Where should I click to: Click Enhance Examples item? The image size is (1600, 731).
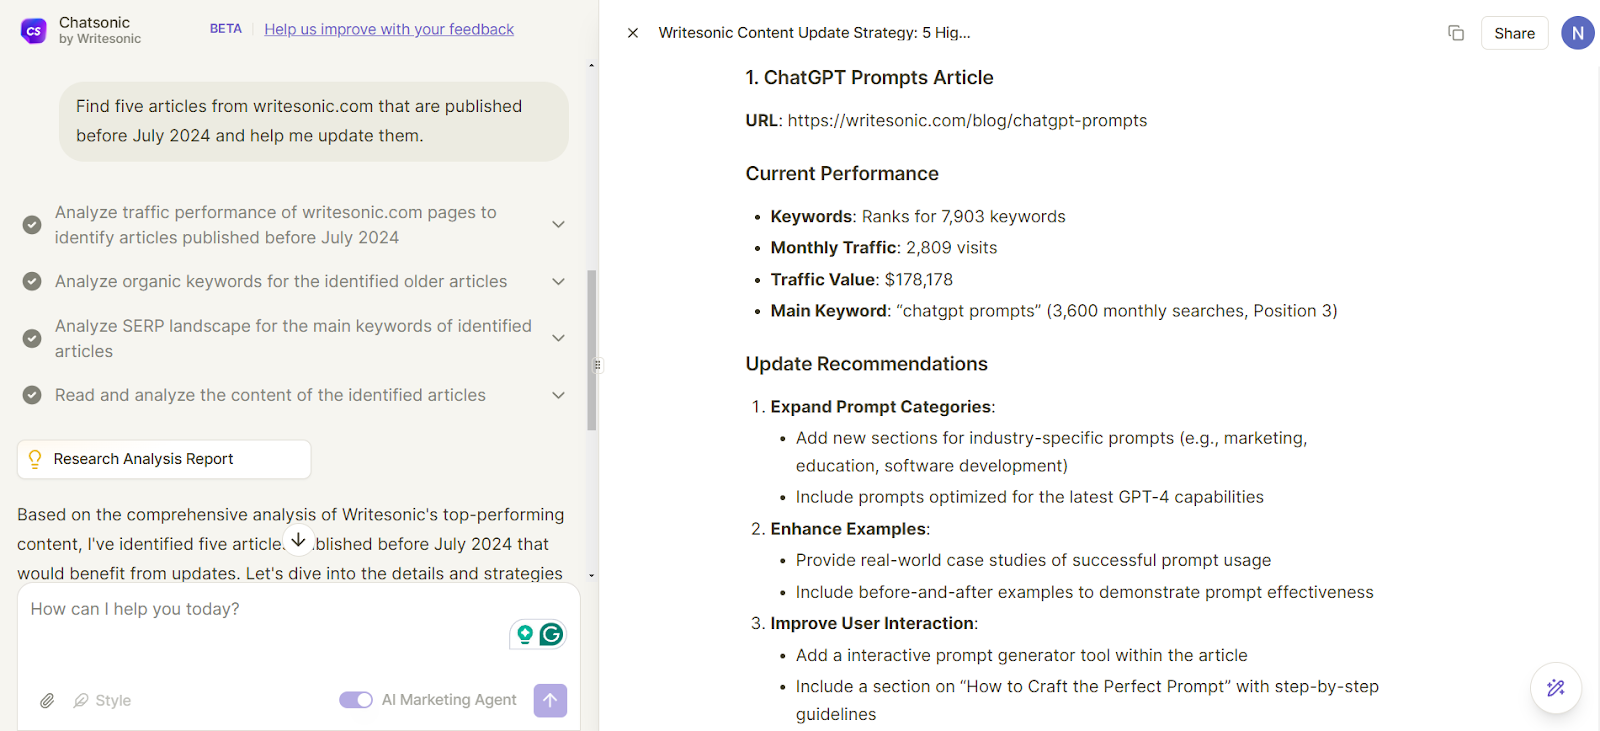click(850, 529)
